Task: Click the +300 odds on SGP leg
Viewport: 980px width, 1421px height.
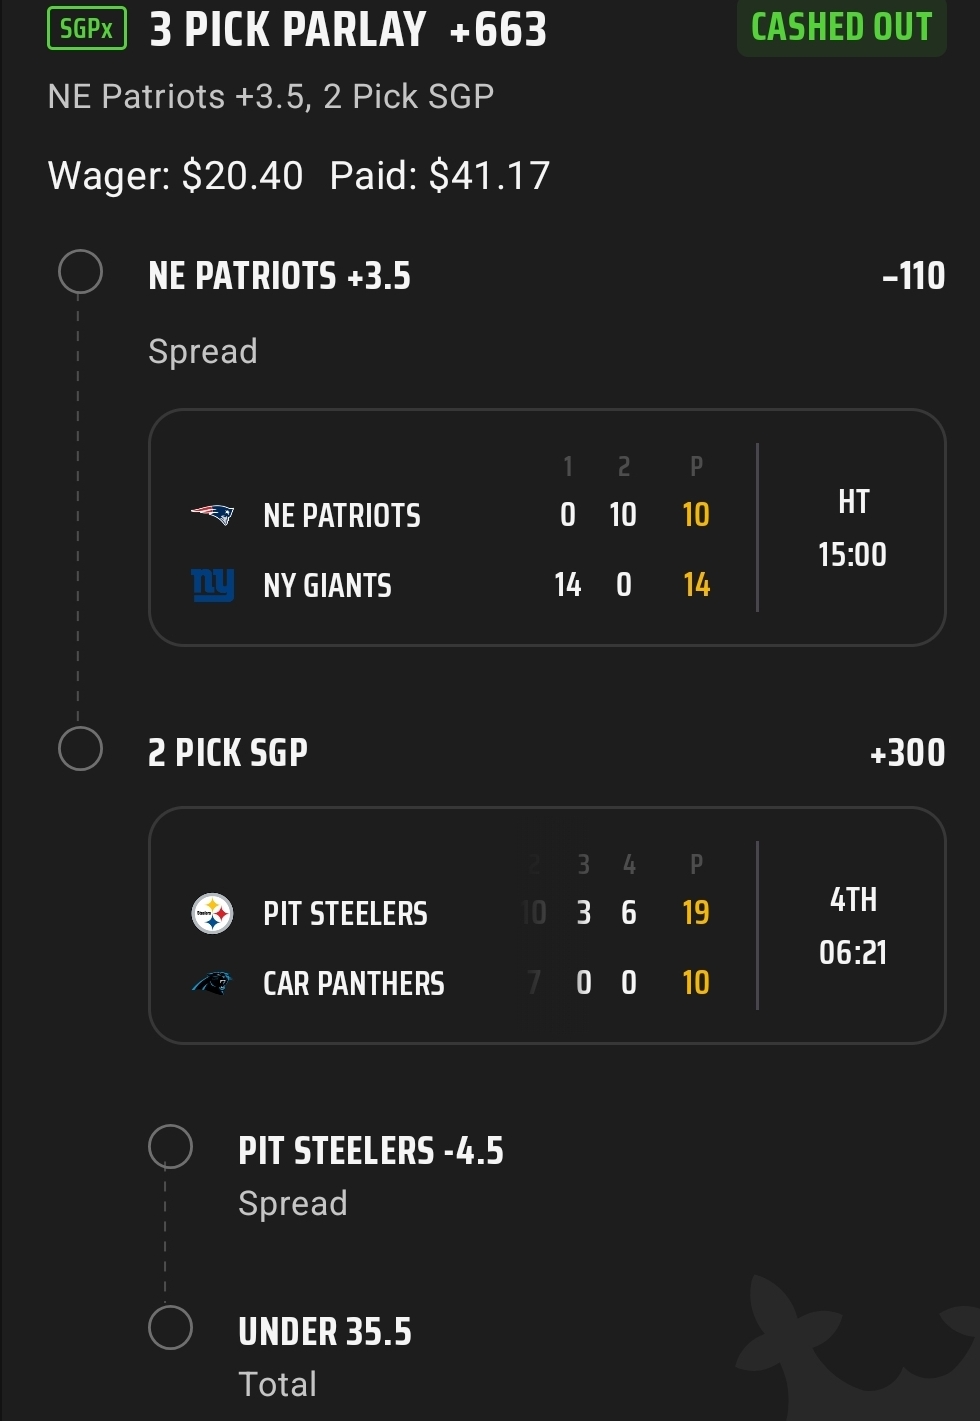Action: coord(907,753)
